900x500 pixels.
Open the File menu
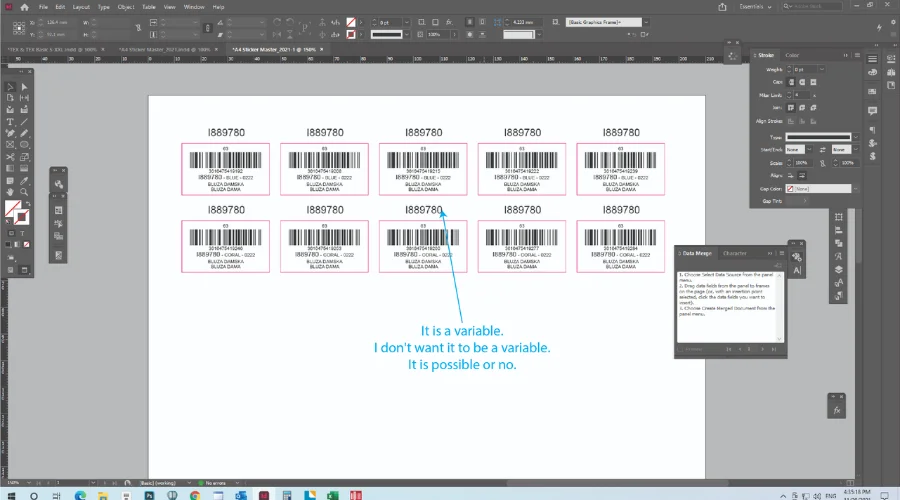coord(43,7)
